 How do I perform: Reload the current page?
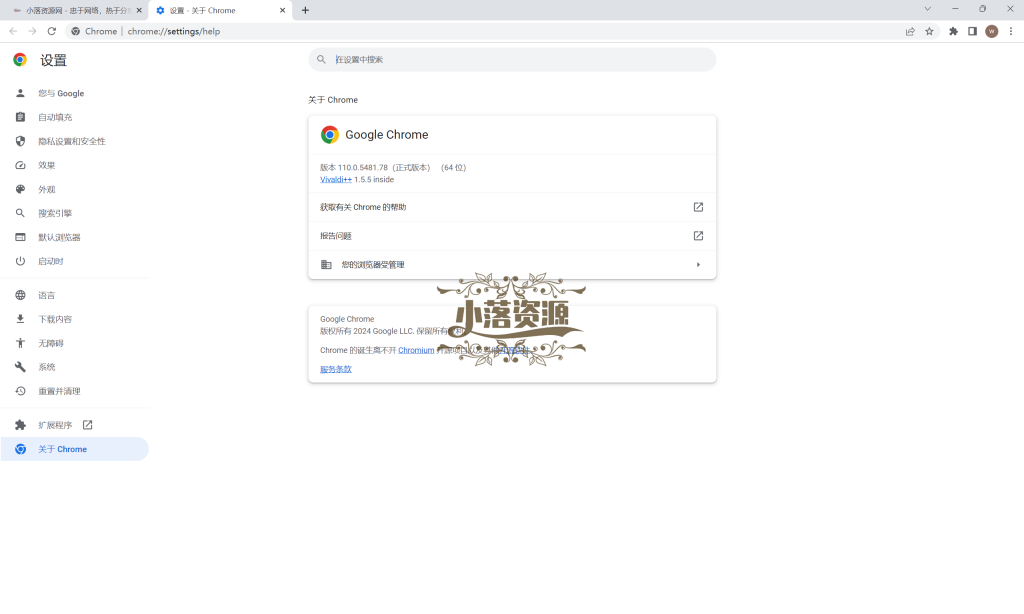pos(52,31)
